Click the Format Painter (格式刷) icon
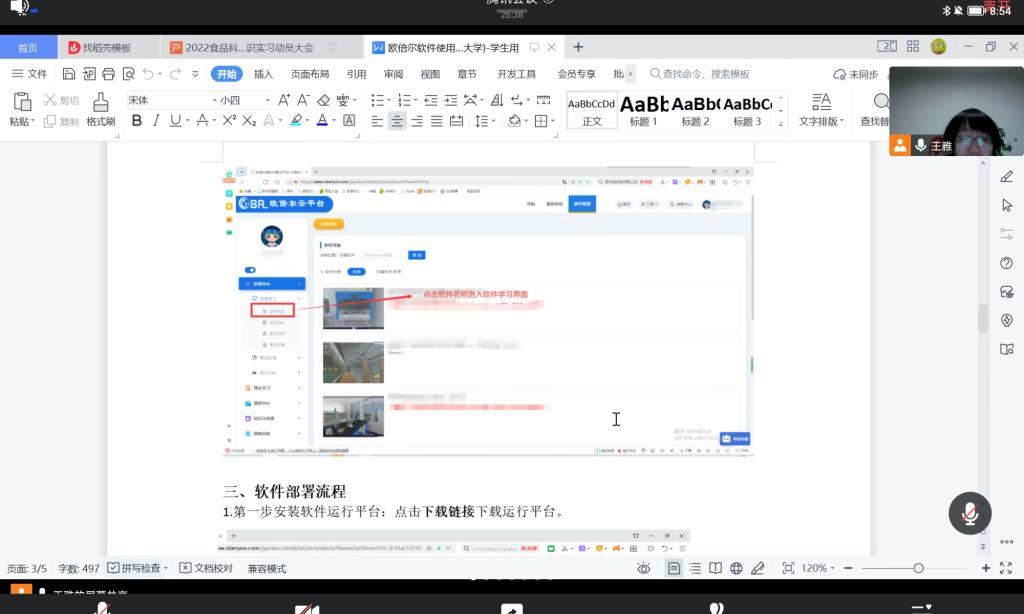 [x=100, y=102]
